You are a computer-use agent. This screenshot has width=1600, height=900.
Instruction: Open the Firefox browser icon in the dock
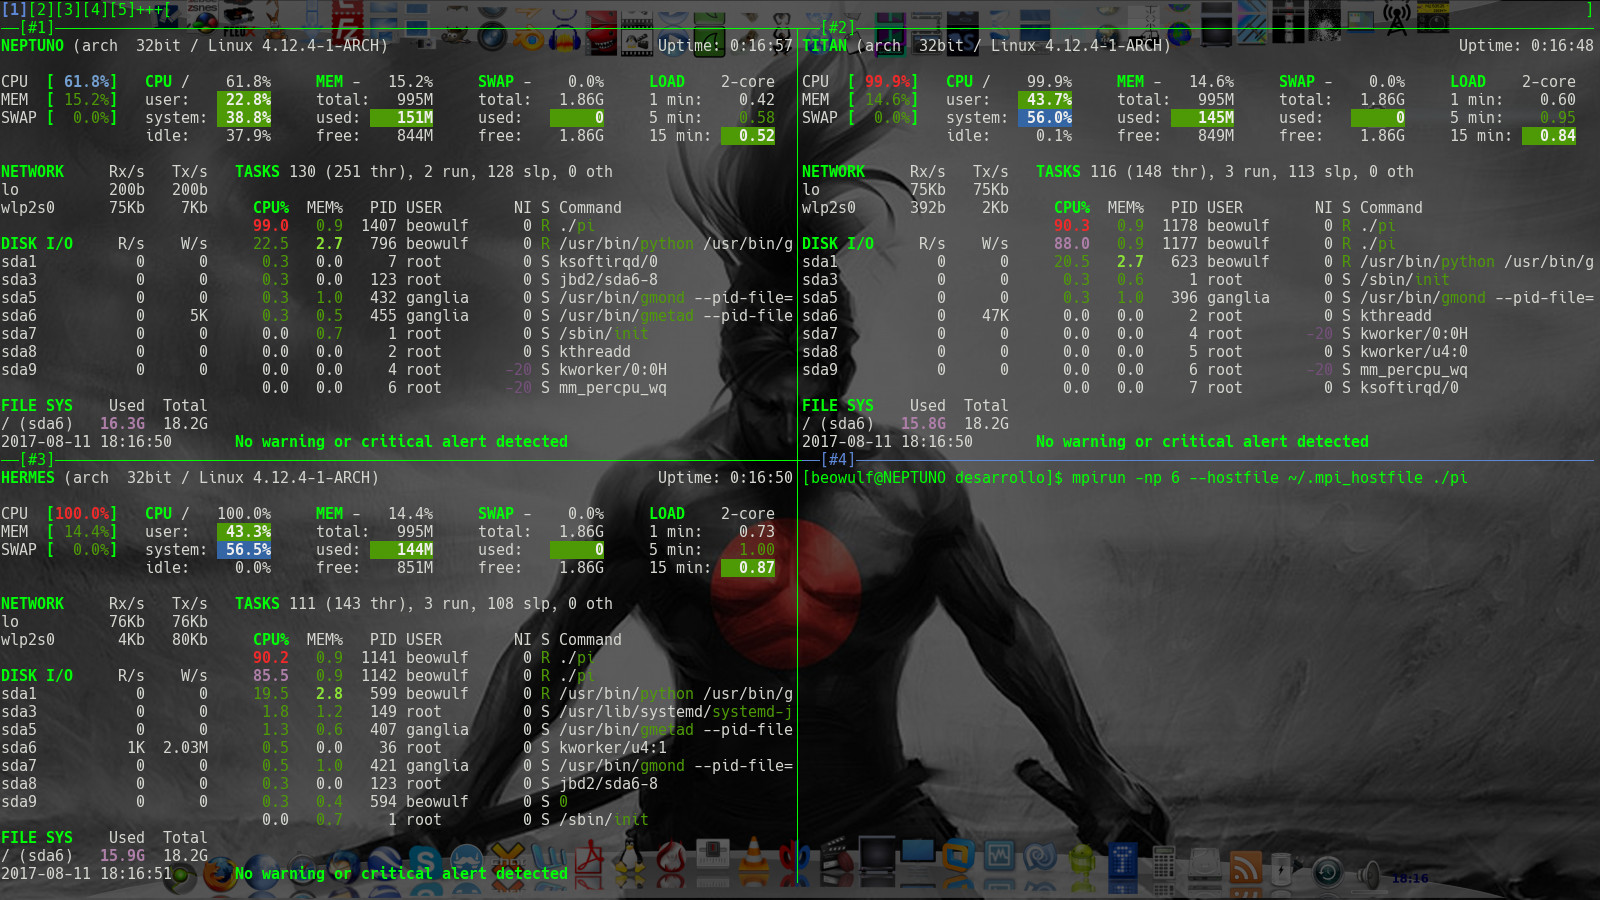coord(219,873)
